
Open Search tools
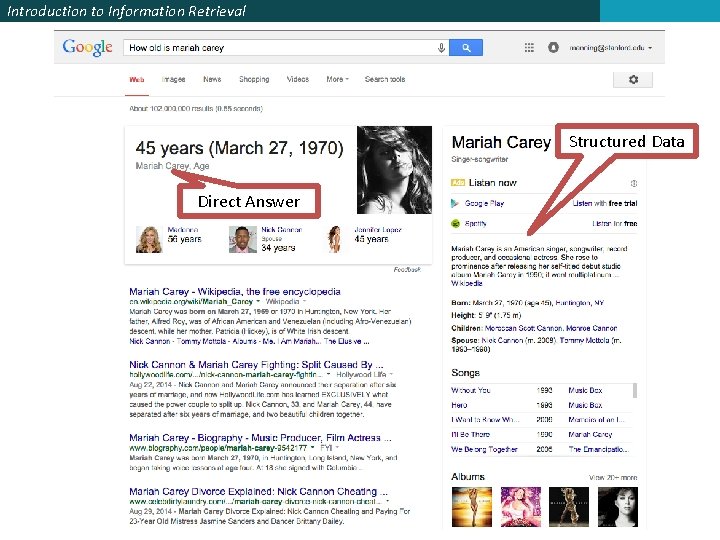pos(385,79)
